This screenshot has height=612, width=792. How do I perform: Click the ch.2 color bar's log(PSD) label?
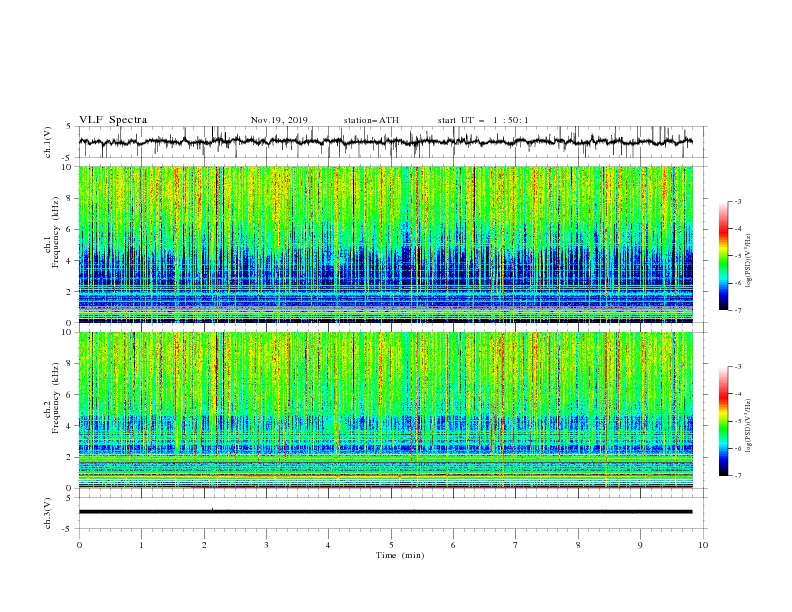(748, 426)
